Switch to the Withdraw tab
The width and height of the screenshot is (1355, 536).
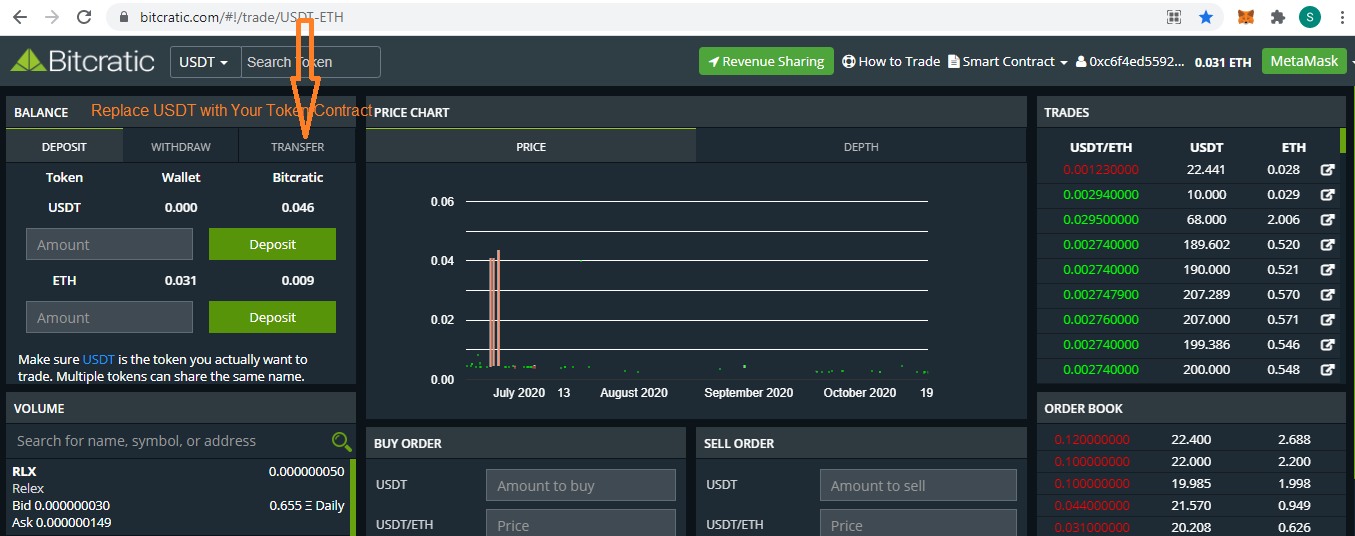pos(181,147)
